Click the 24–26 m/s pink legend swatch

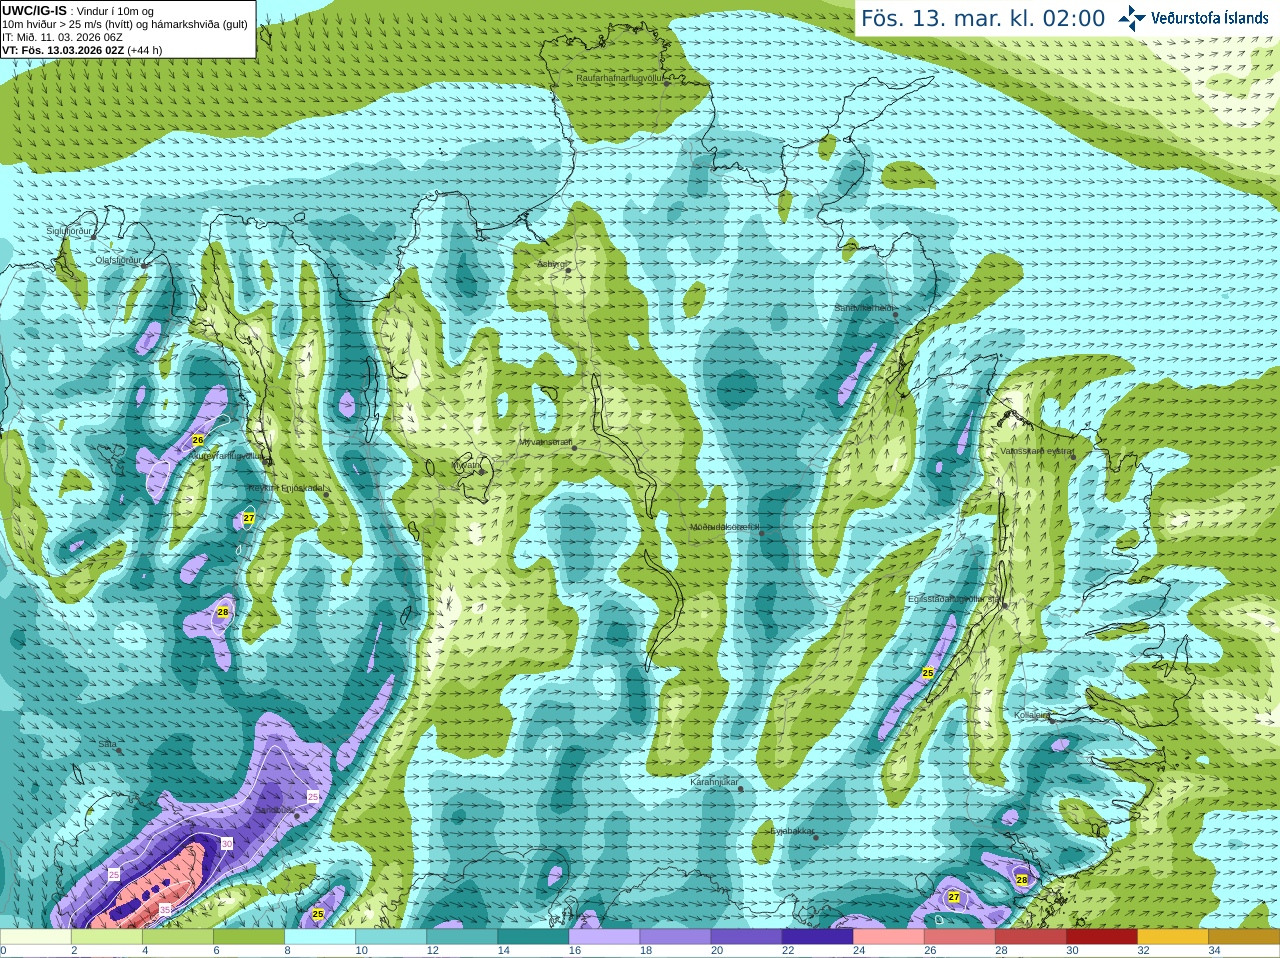[x=889, y=937]
